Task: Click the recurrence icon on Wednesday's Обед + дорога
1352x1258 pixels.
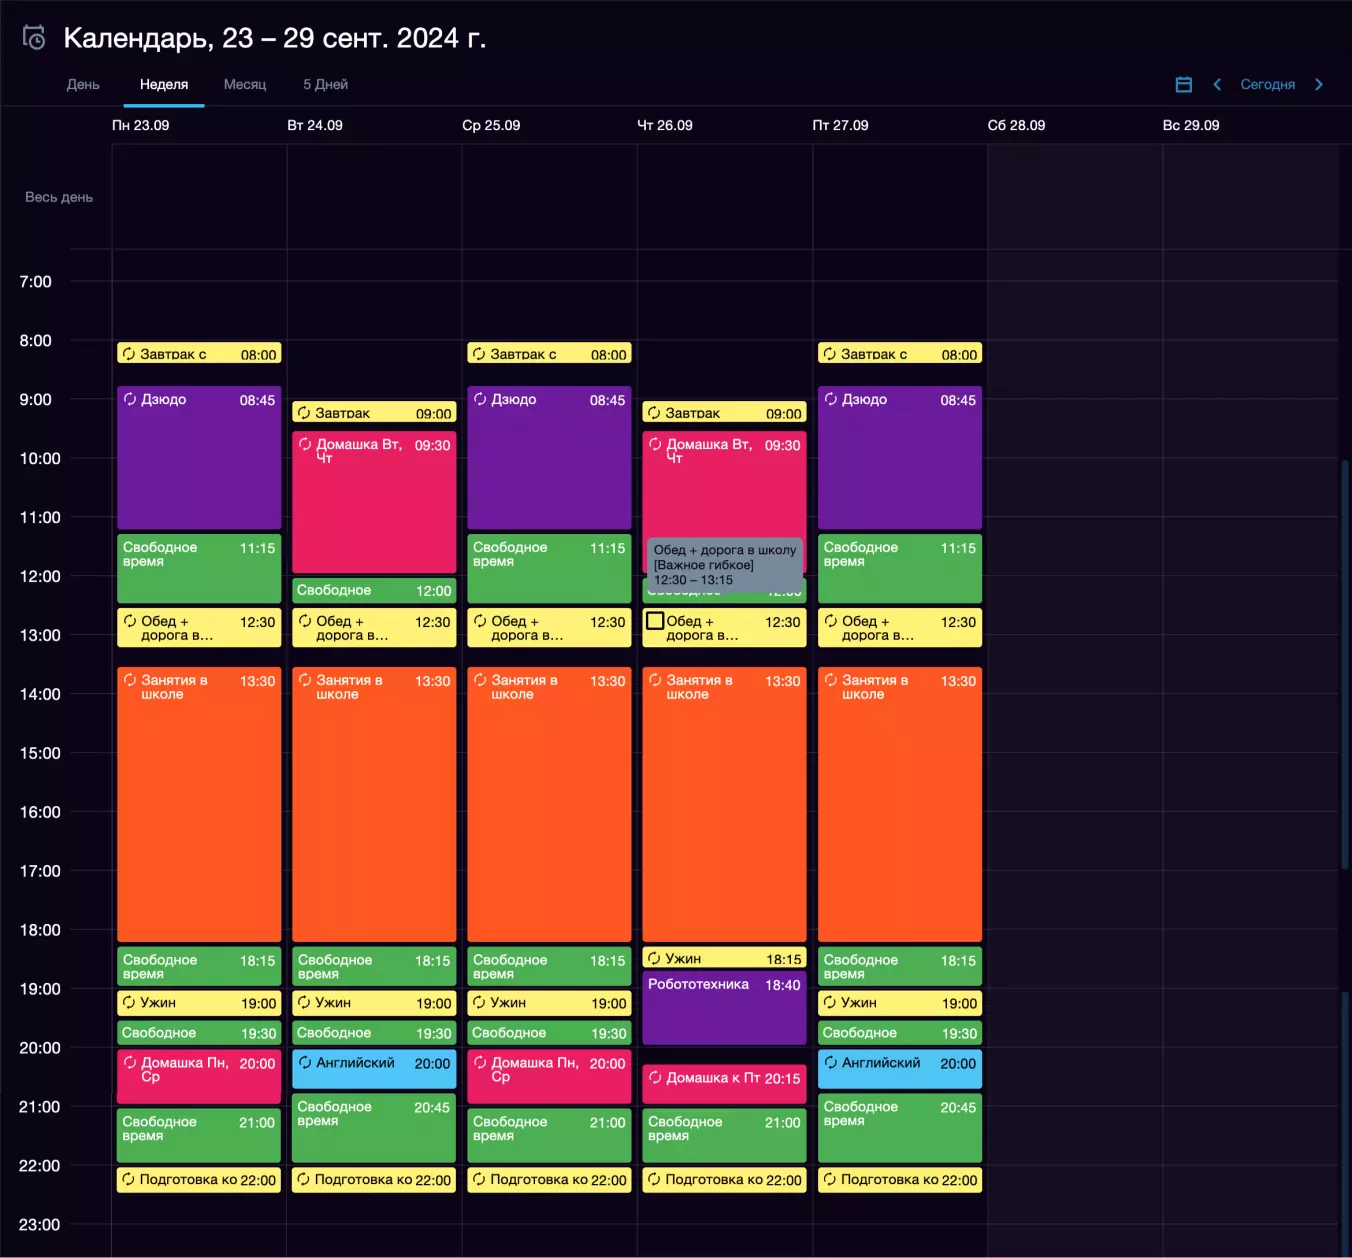Action: pyautogui.click(x=480, y=621)
